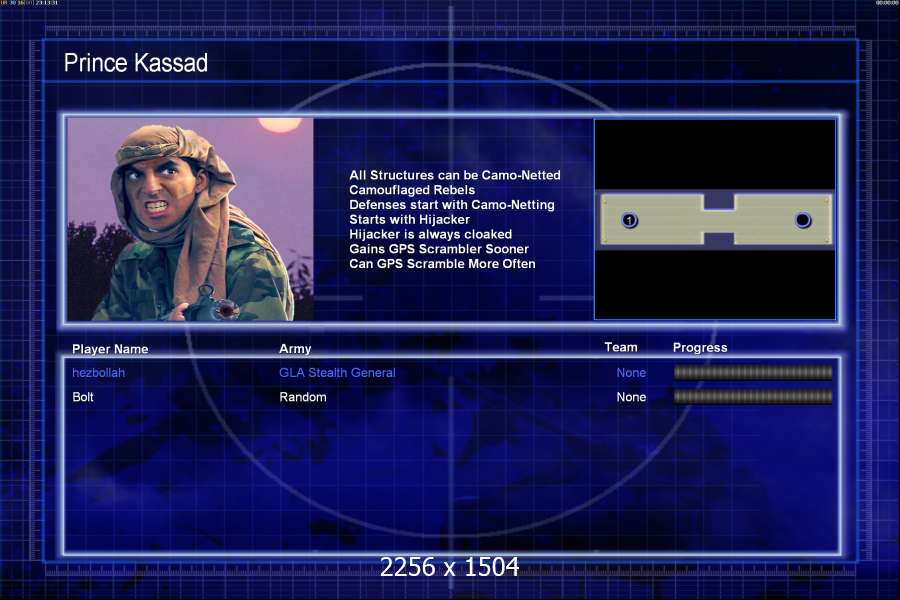900x600 pixels.
Task: Click the 'Starts with Hijacker' line
Action: click(x=409, y=219)
